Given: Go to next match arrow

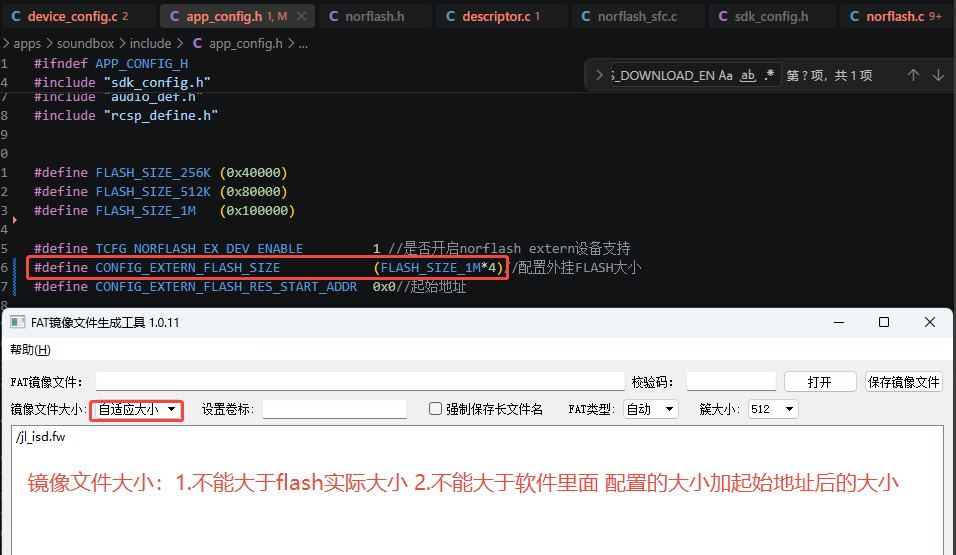Looking at the screenshot, I should [938, 75].
